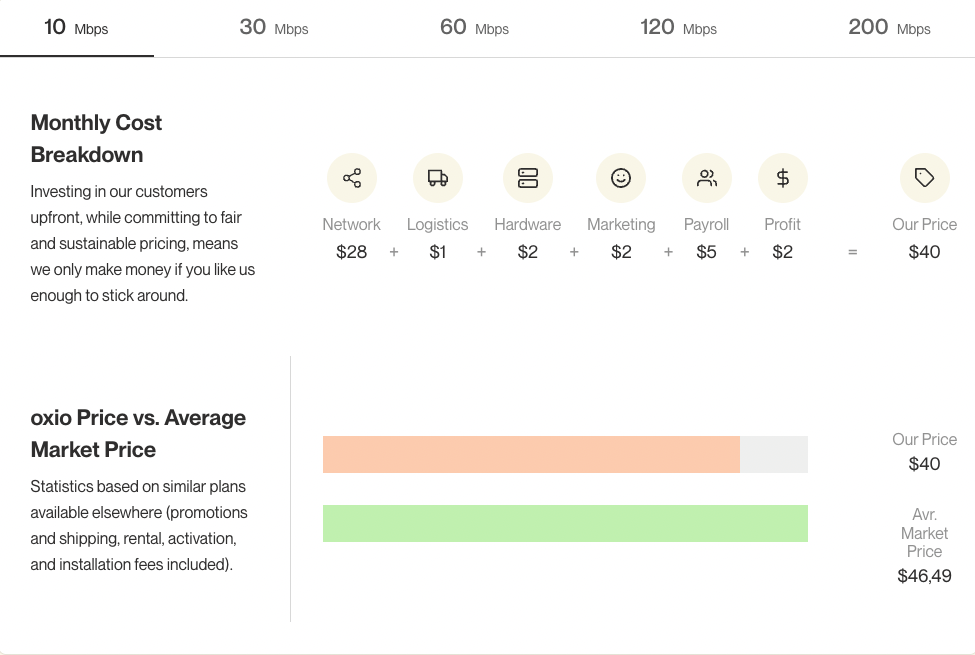Choose the 120 Mbps speed tab
975x655 pixels.
click(678, 27)
